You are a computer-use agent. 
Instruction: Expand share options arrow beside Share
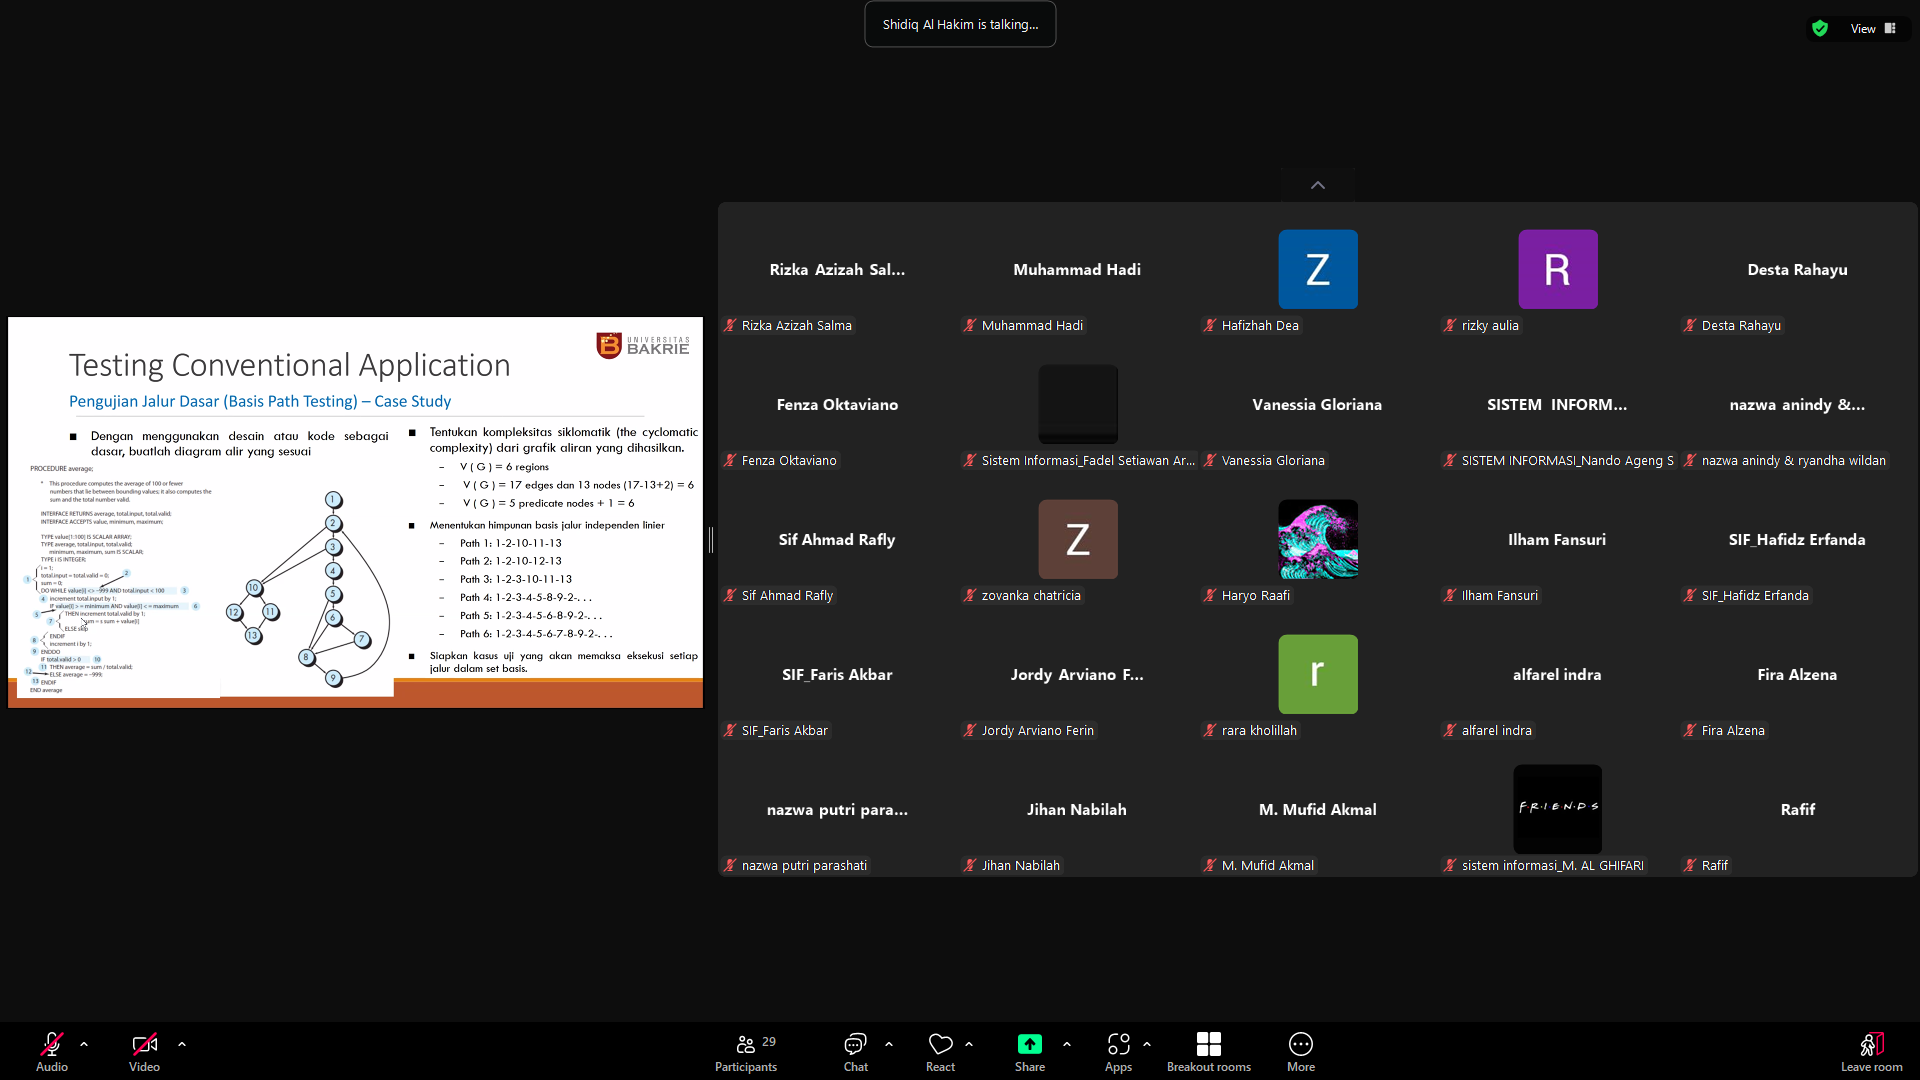tap(1067, 1044)
